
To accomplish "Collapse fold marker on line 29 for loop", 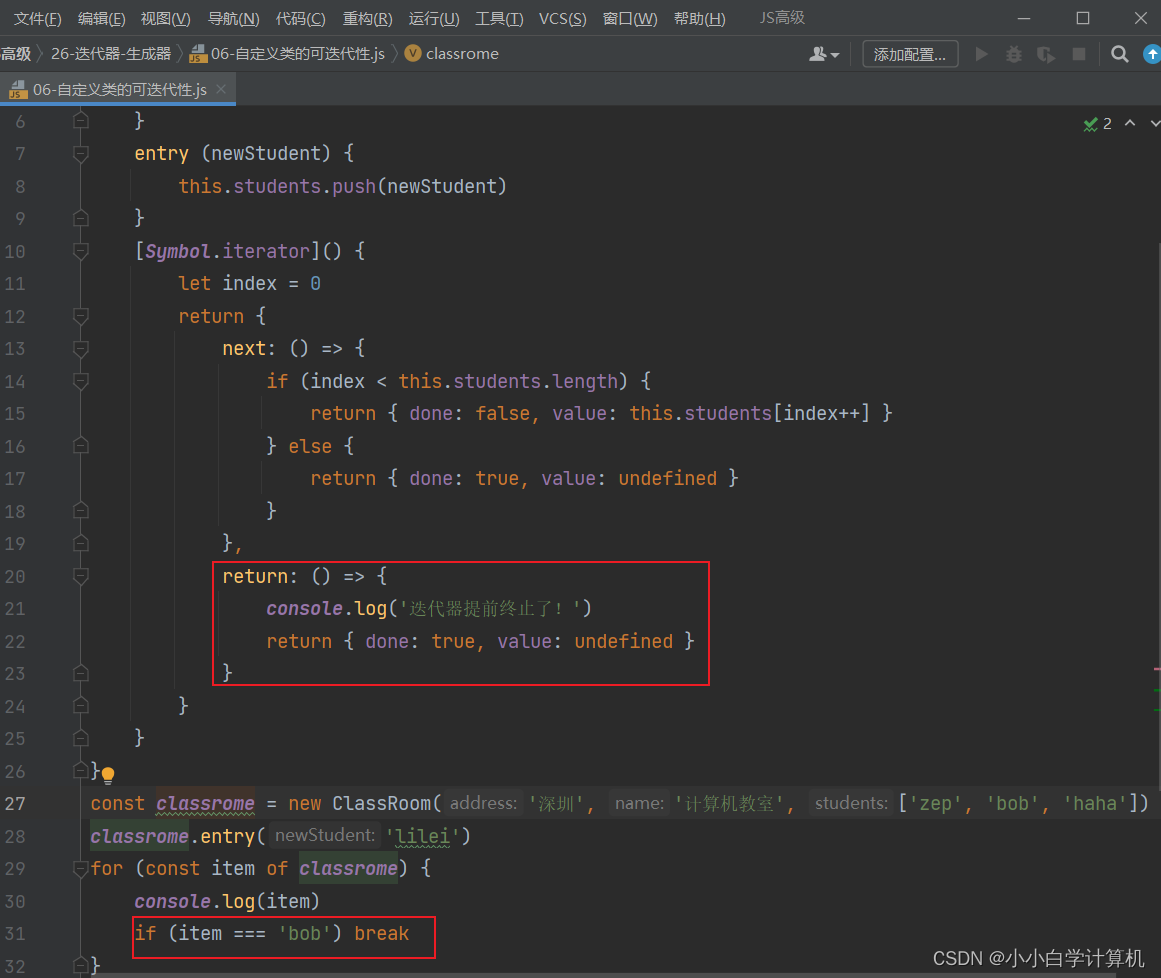I will tap(81, 868).
